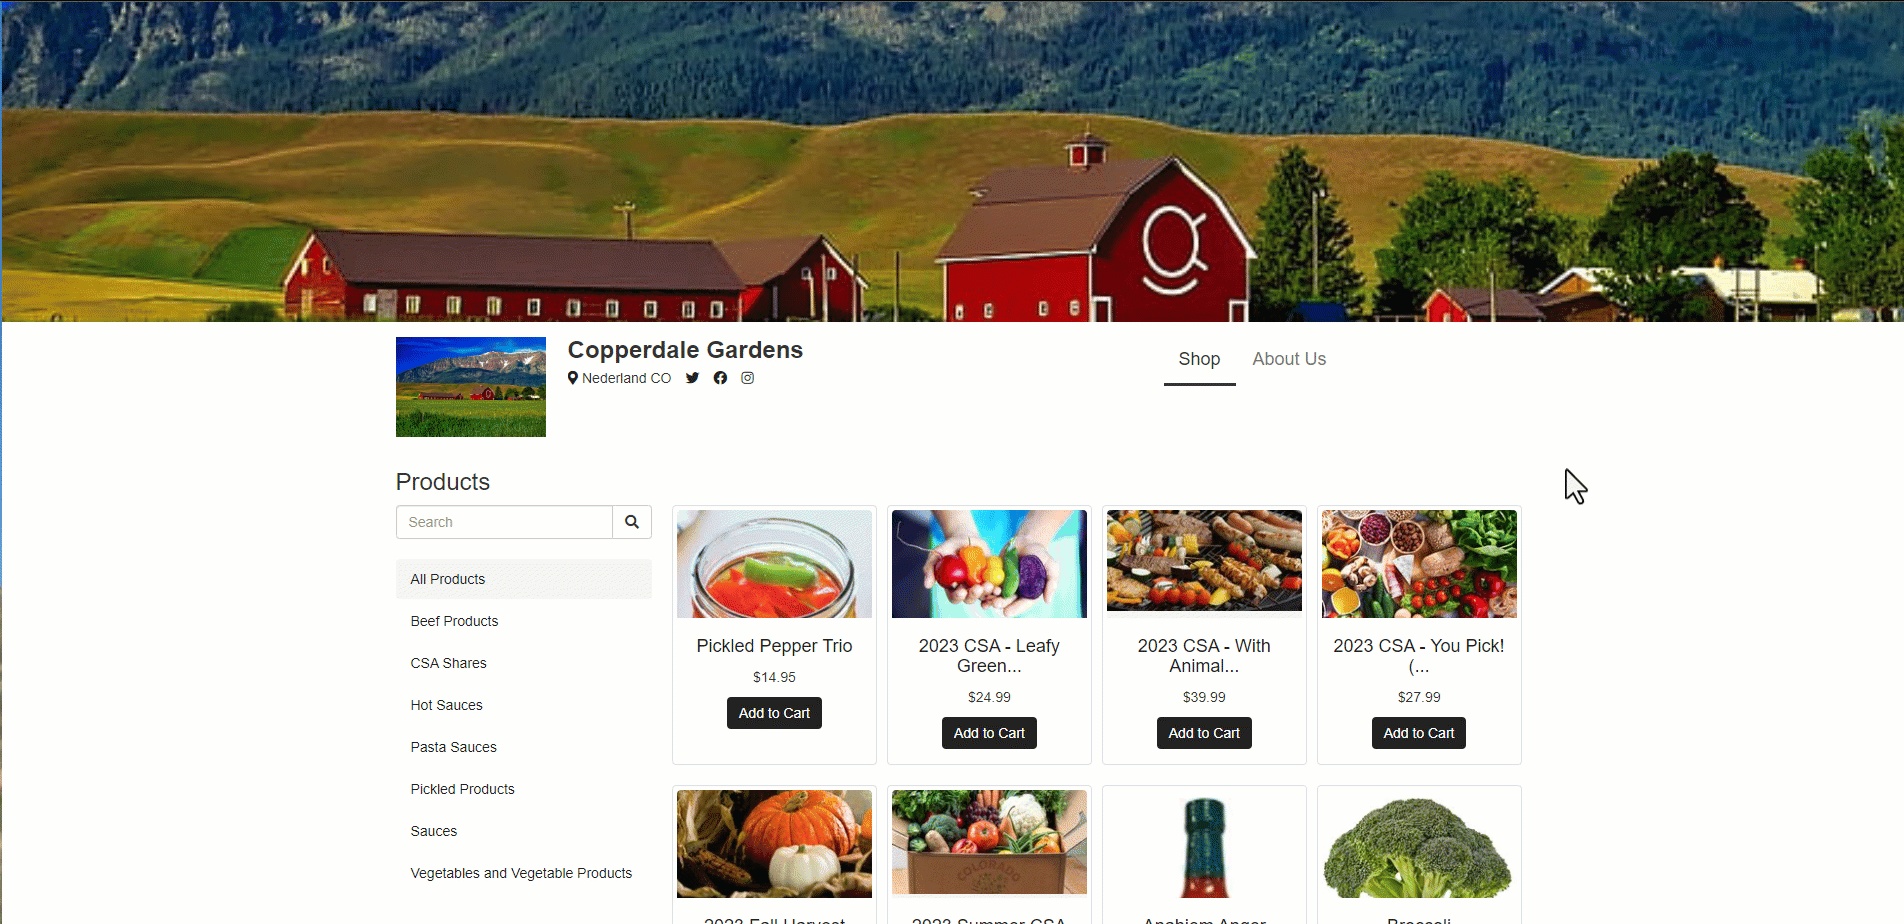Open the Twitter profile icon

(x=692, y=378)
